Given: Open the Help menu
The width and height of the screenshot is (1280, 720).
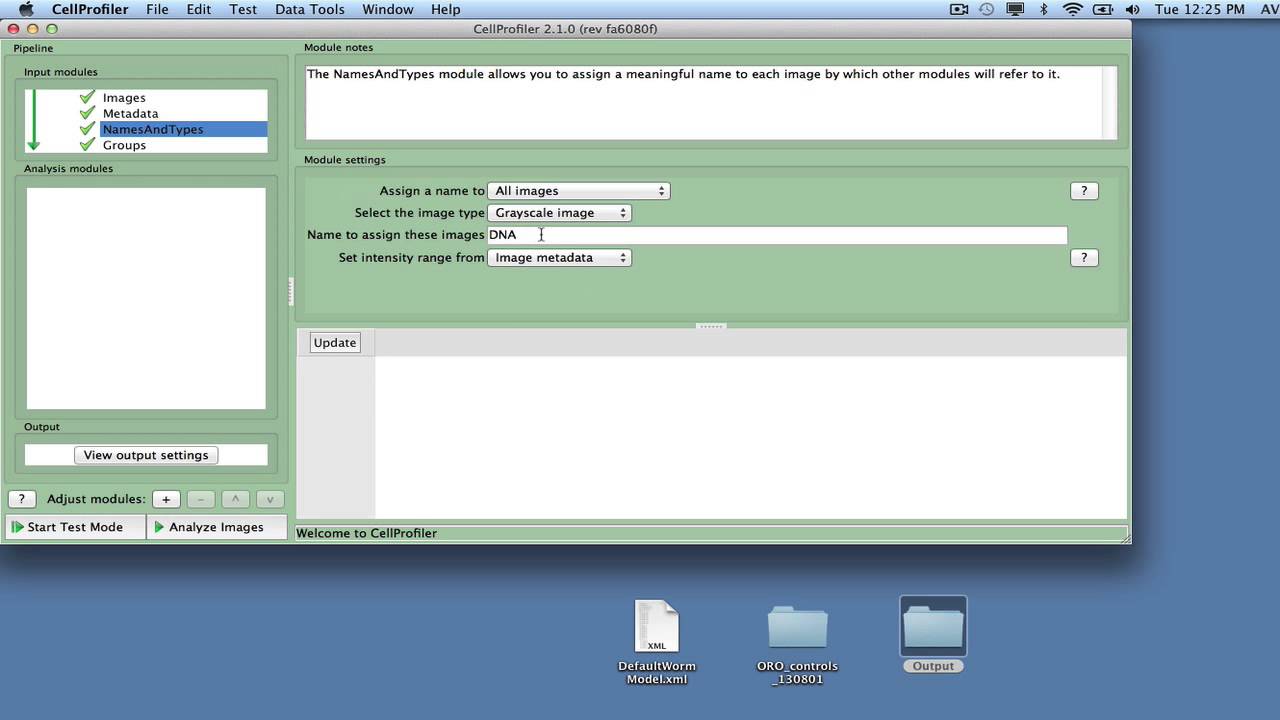Looking at the screenshot, I should (x=446, y=9).
